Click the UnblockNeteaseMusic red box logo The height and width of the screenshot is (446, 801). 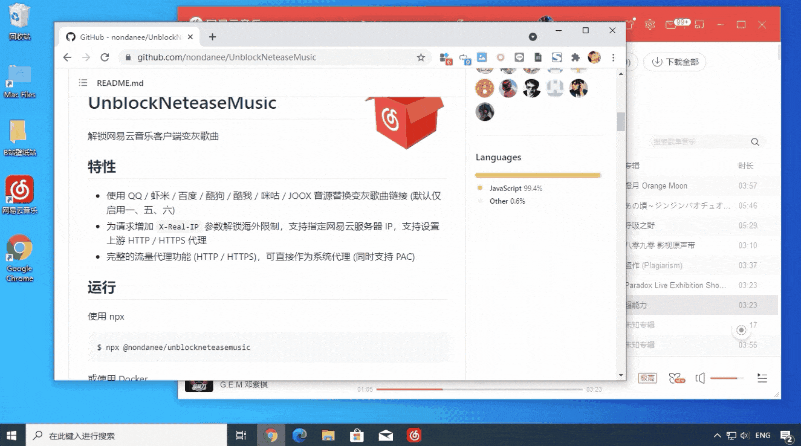(405, 122)
